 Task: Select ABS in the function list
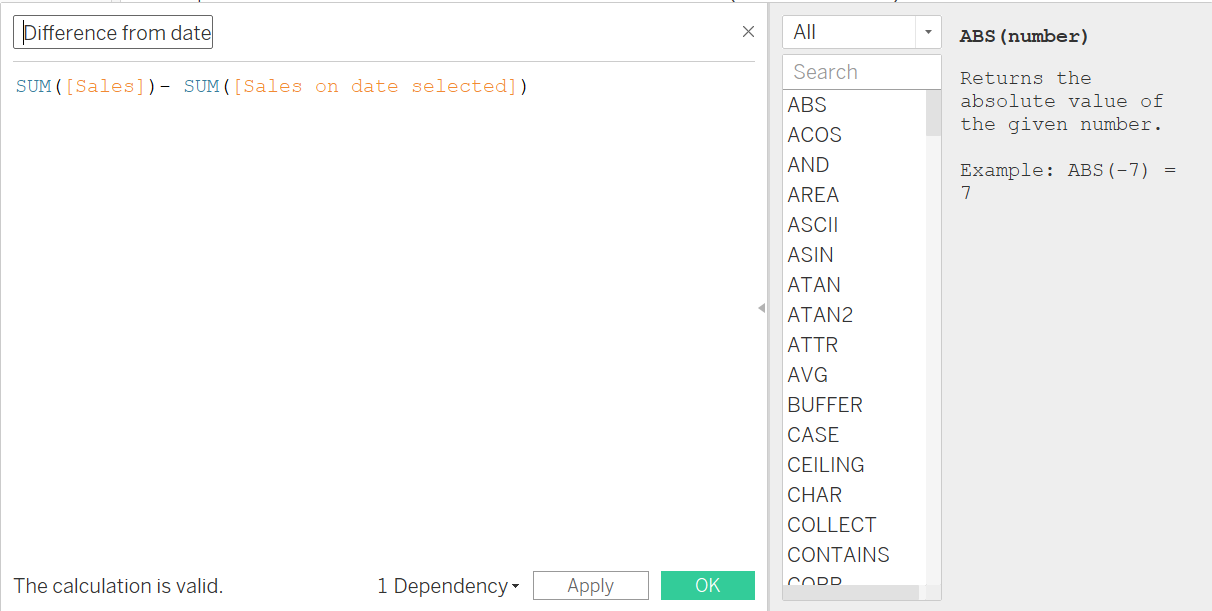pyautogui.click(x=807, y=105)
